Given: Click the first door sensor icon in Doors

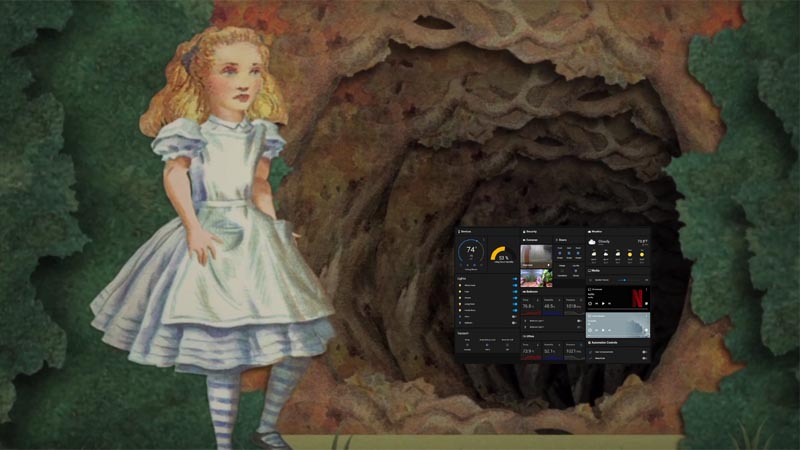Looking at the screenshot, I should 560,254.
